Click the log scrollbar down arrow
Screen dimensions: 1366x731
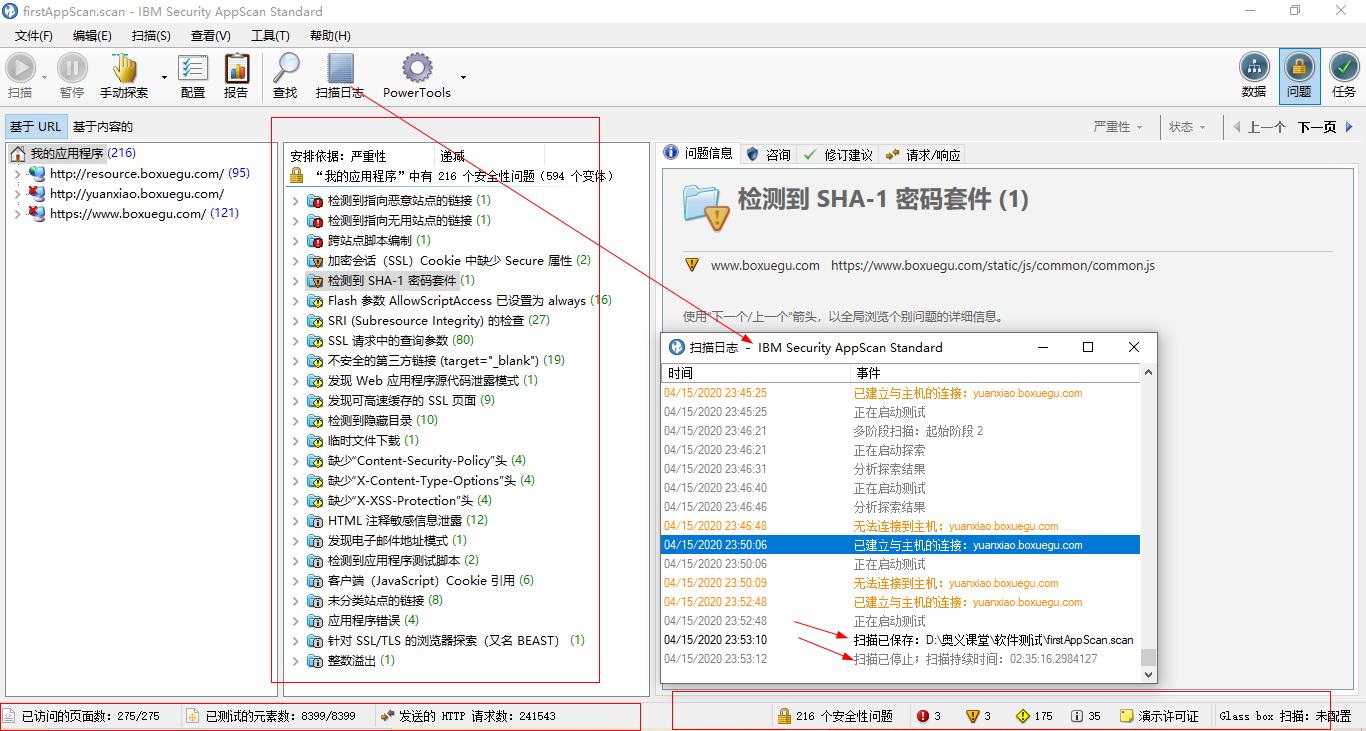pyautogui.click(x=1148, y=675)
